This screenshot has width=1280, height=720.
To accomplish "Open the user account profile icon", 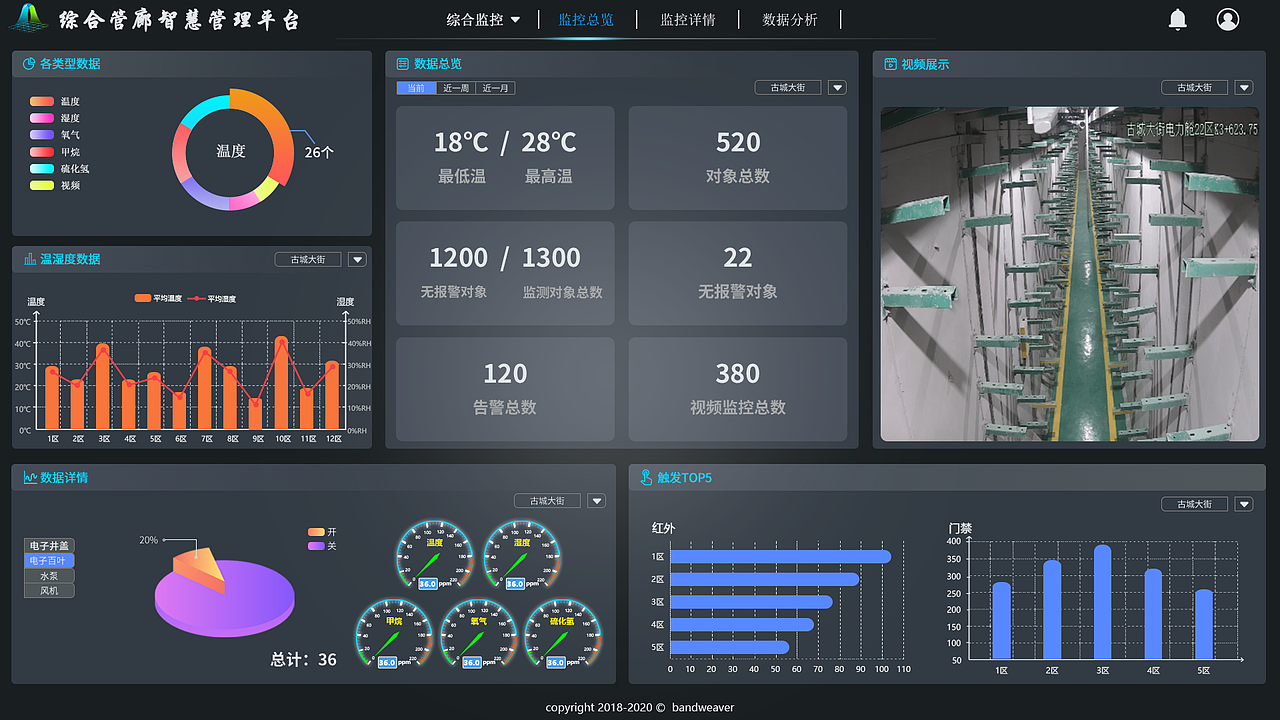I will point(1227,19).
